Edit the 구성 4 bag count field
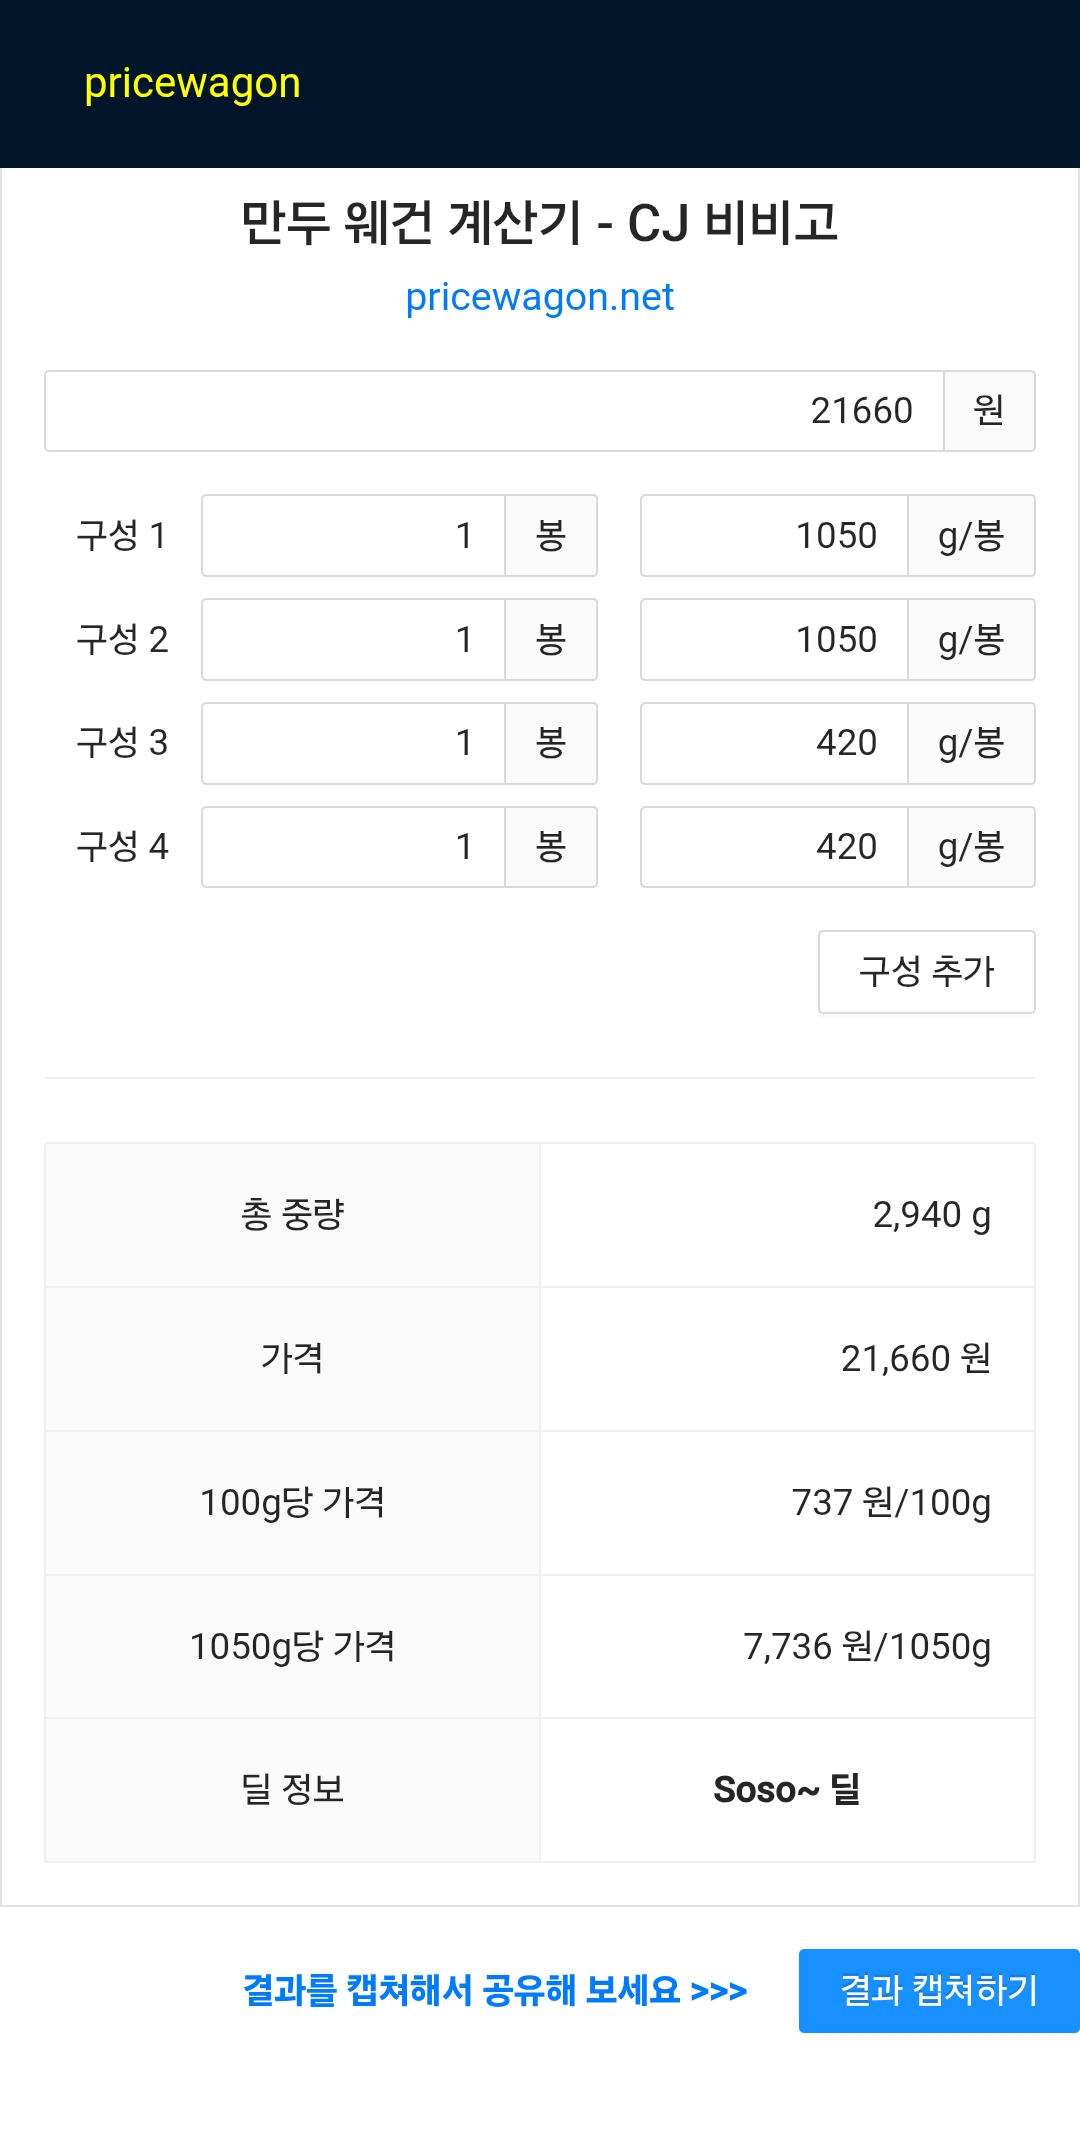Screen dimensions: 1080x2140 354,847
